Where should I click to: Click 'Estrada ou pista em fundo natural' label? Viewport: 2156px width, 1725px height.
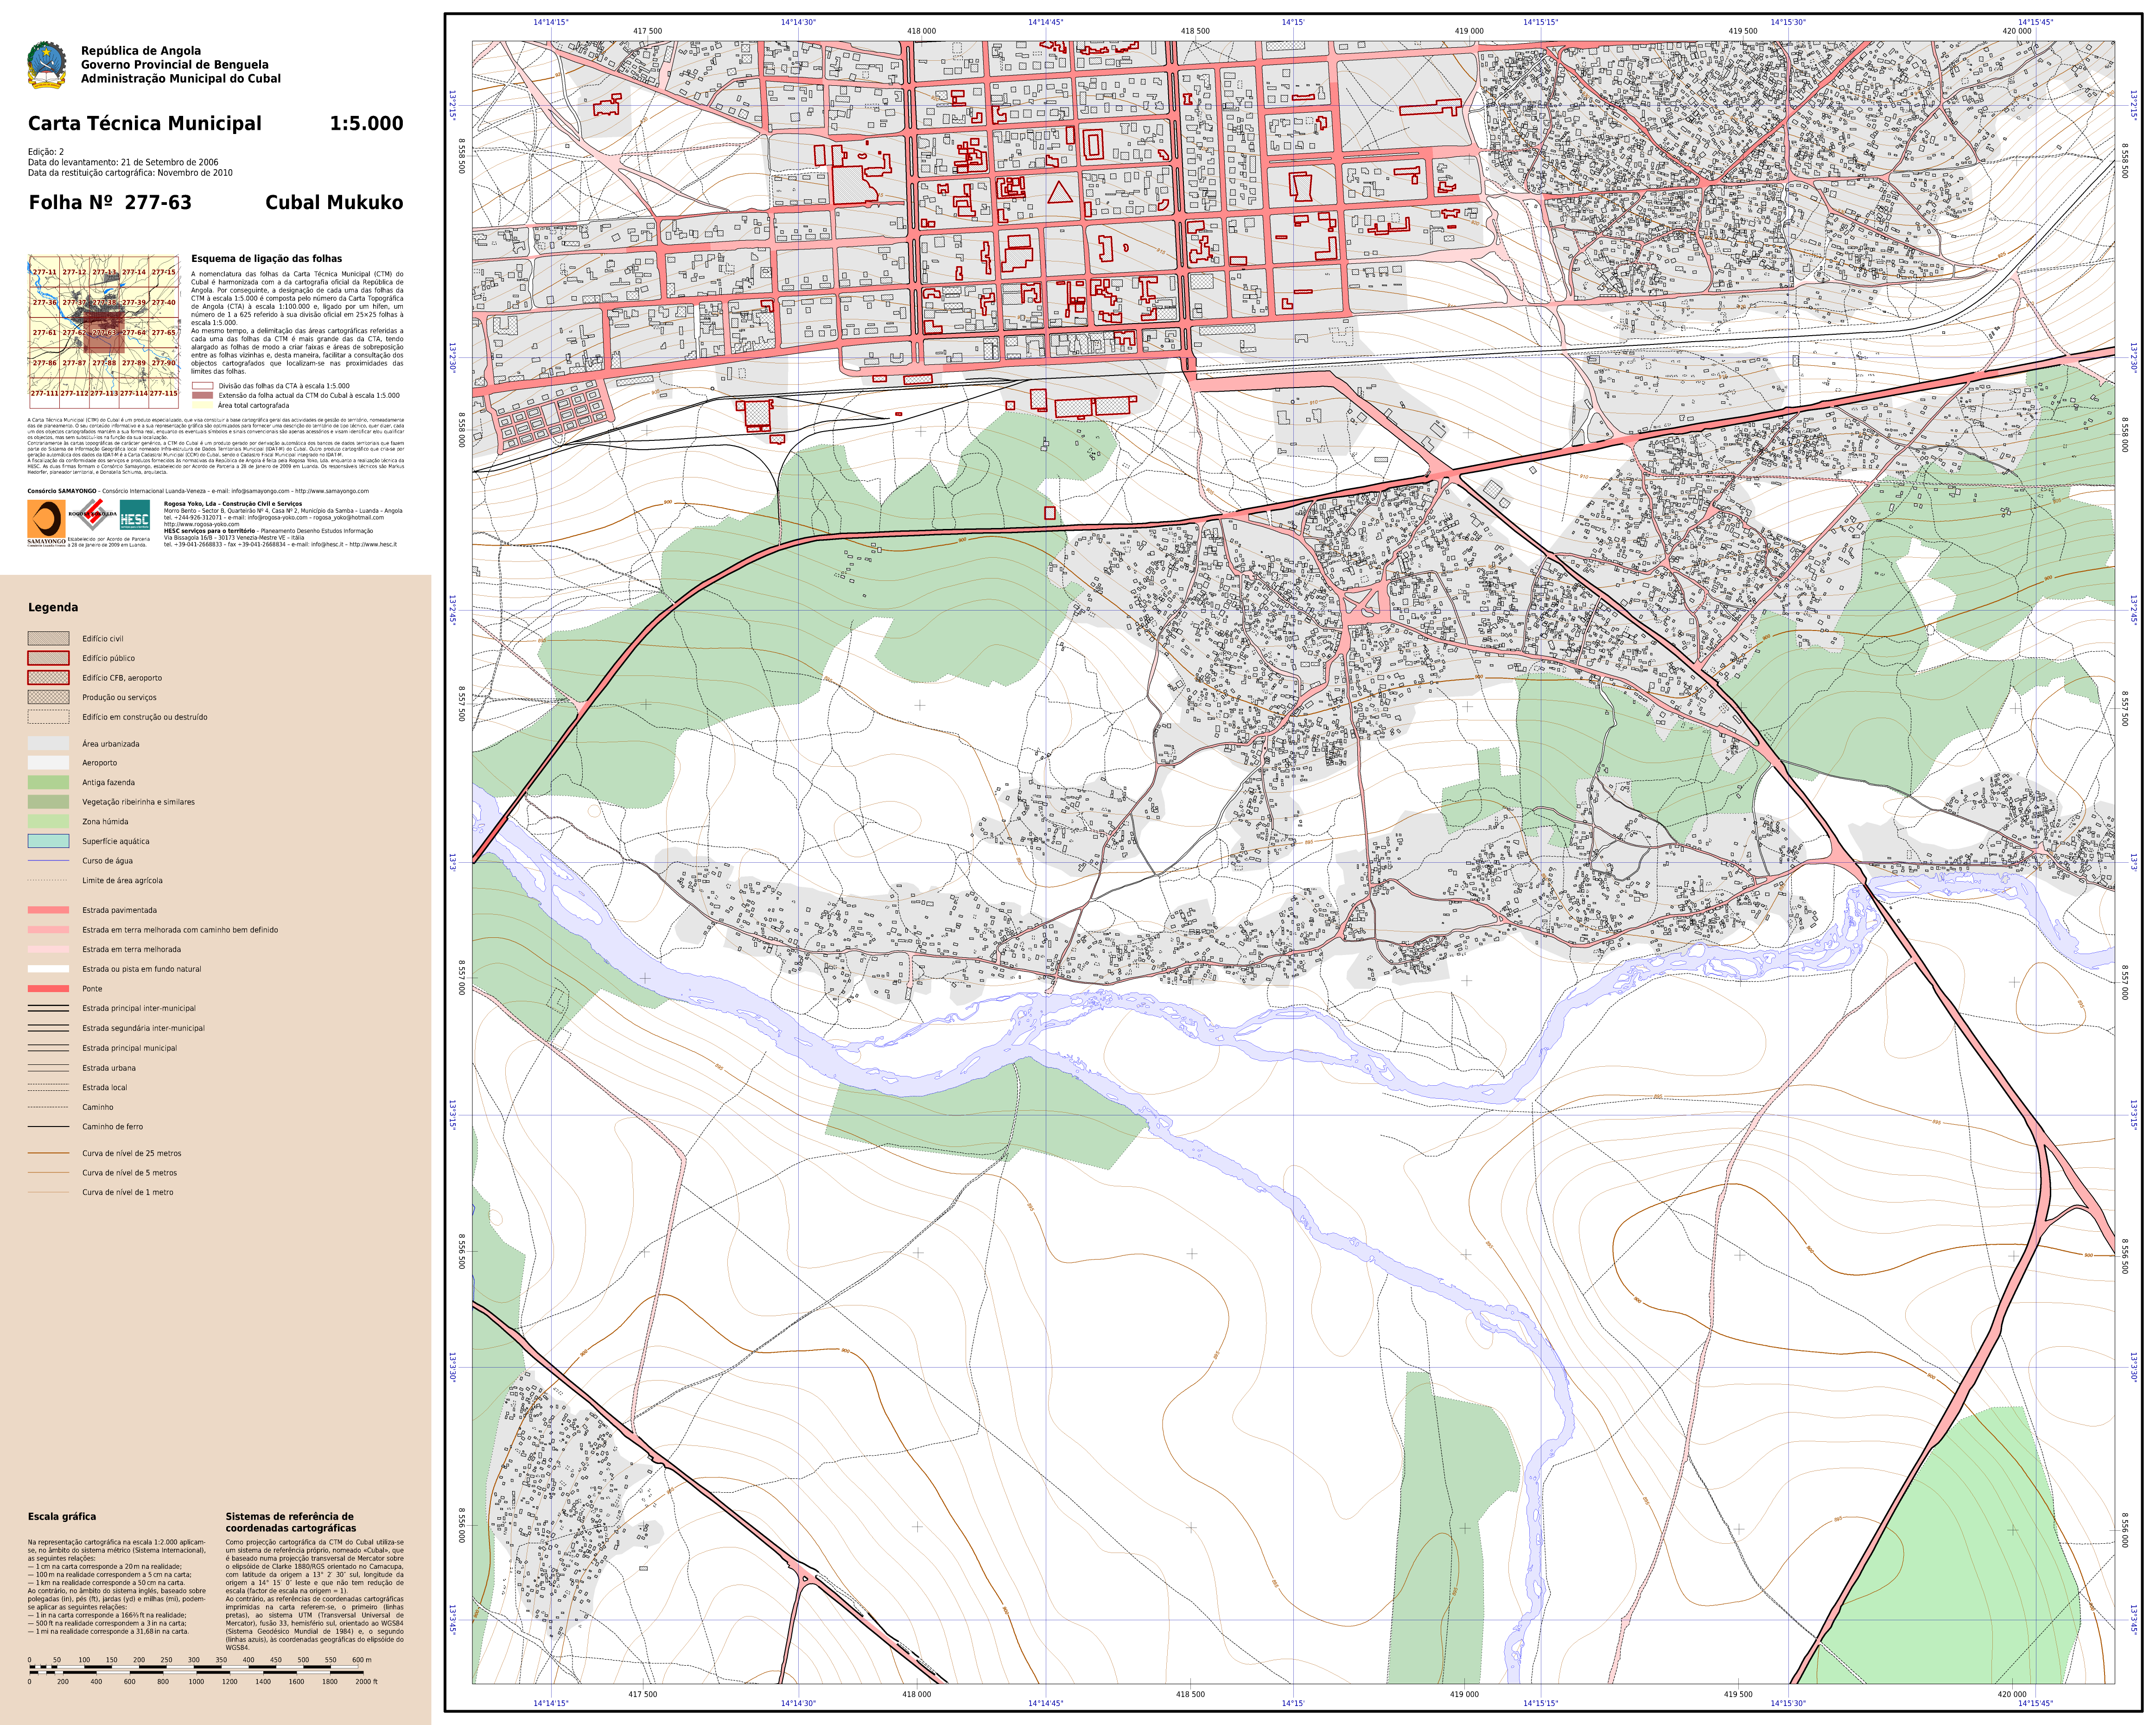point(141,969)
